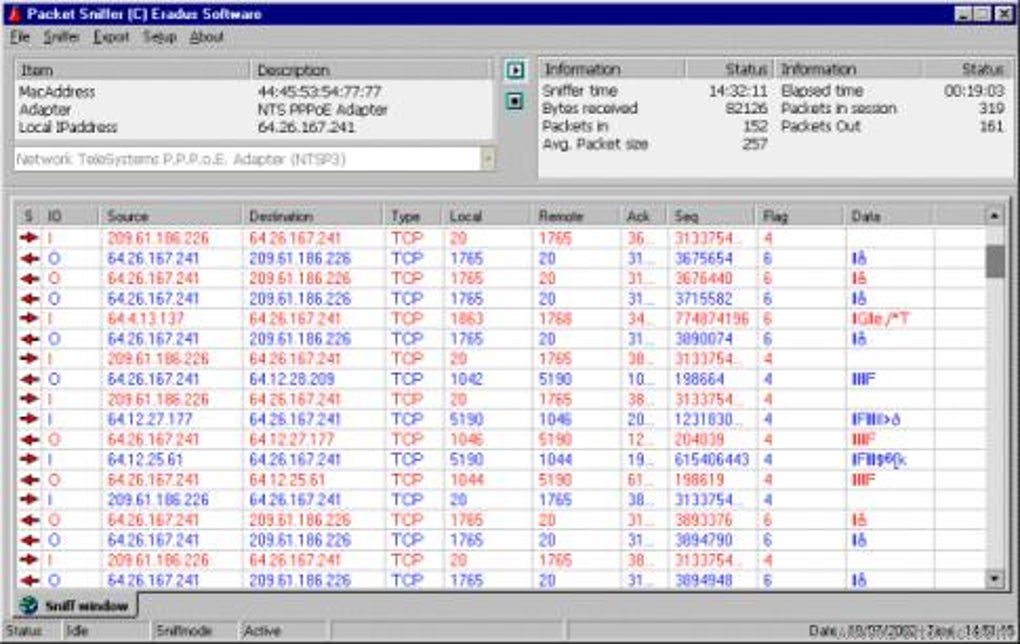
Task: Click the NTS PPPoE Adapter description
Action: tap(323, 109)
